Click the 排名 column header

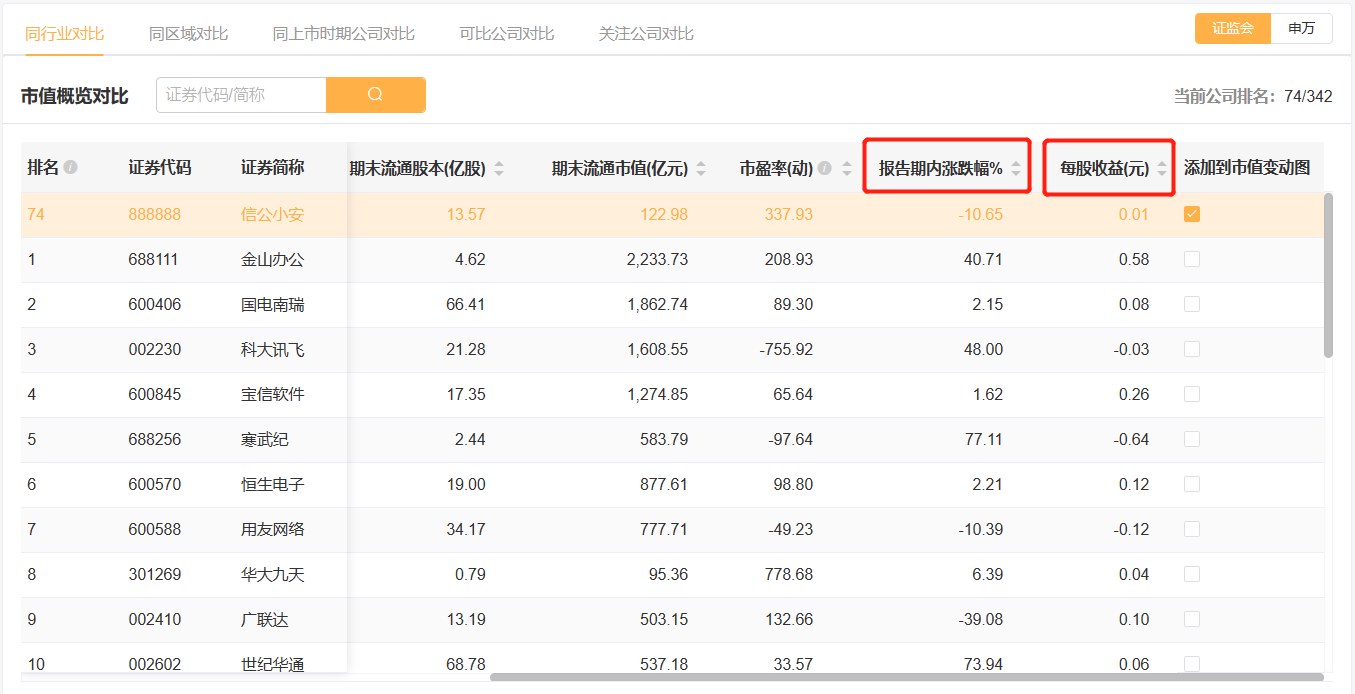coord(43,167)
